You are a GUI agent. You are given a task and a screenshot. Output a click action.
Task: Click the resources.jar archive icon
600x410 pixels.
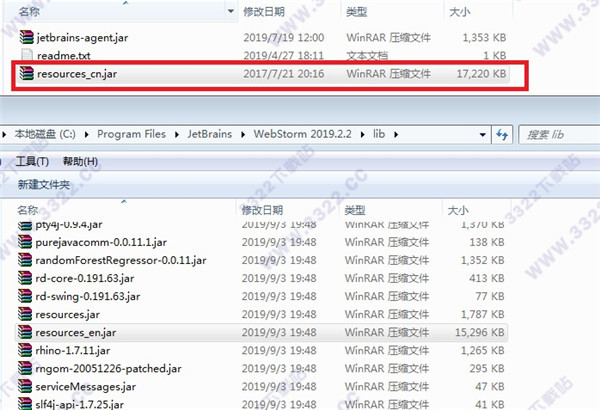click(25, 314)
